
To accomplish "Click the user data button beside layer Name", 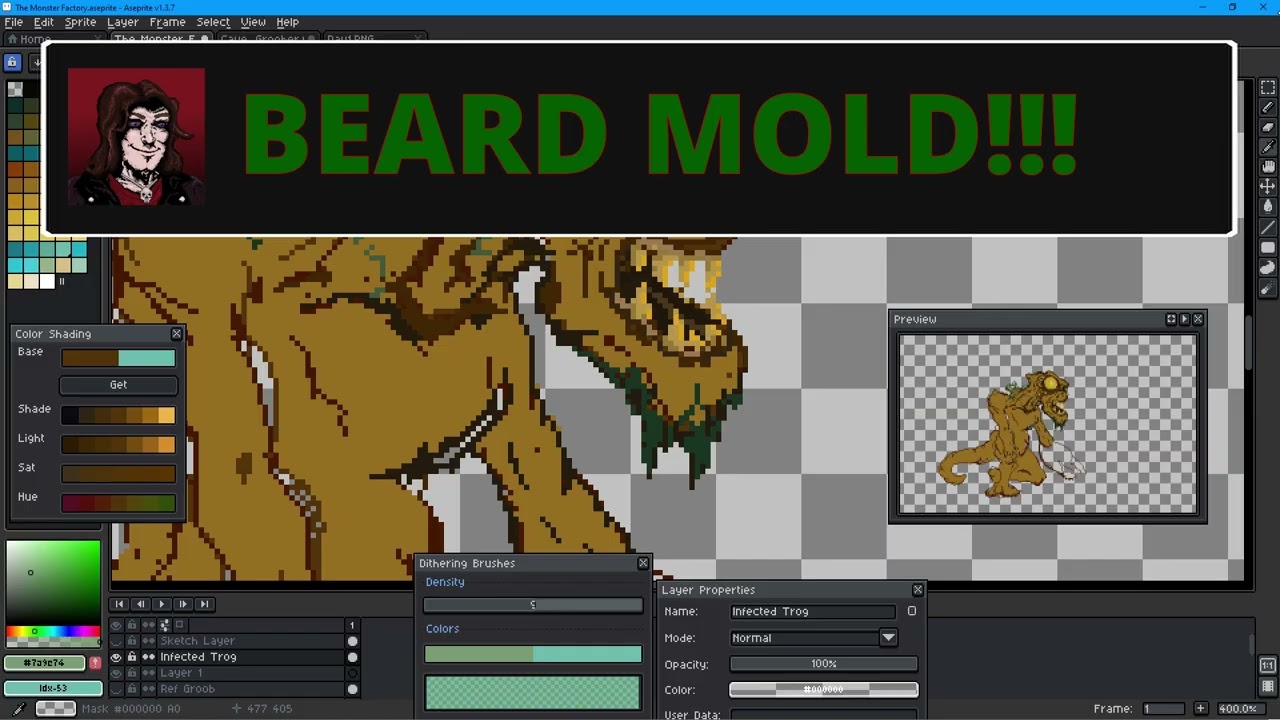I will click(x=911, y=611).
